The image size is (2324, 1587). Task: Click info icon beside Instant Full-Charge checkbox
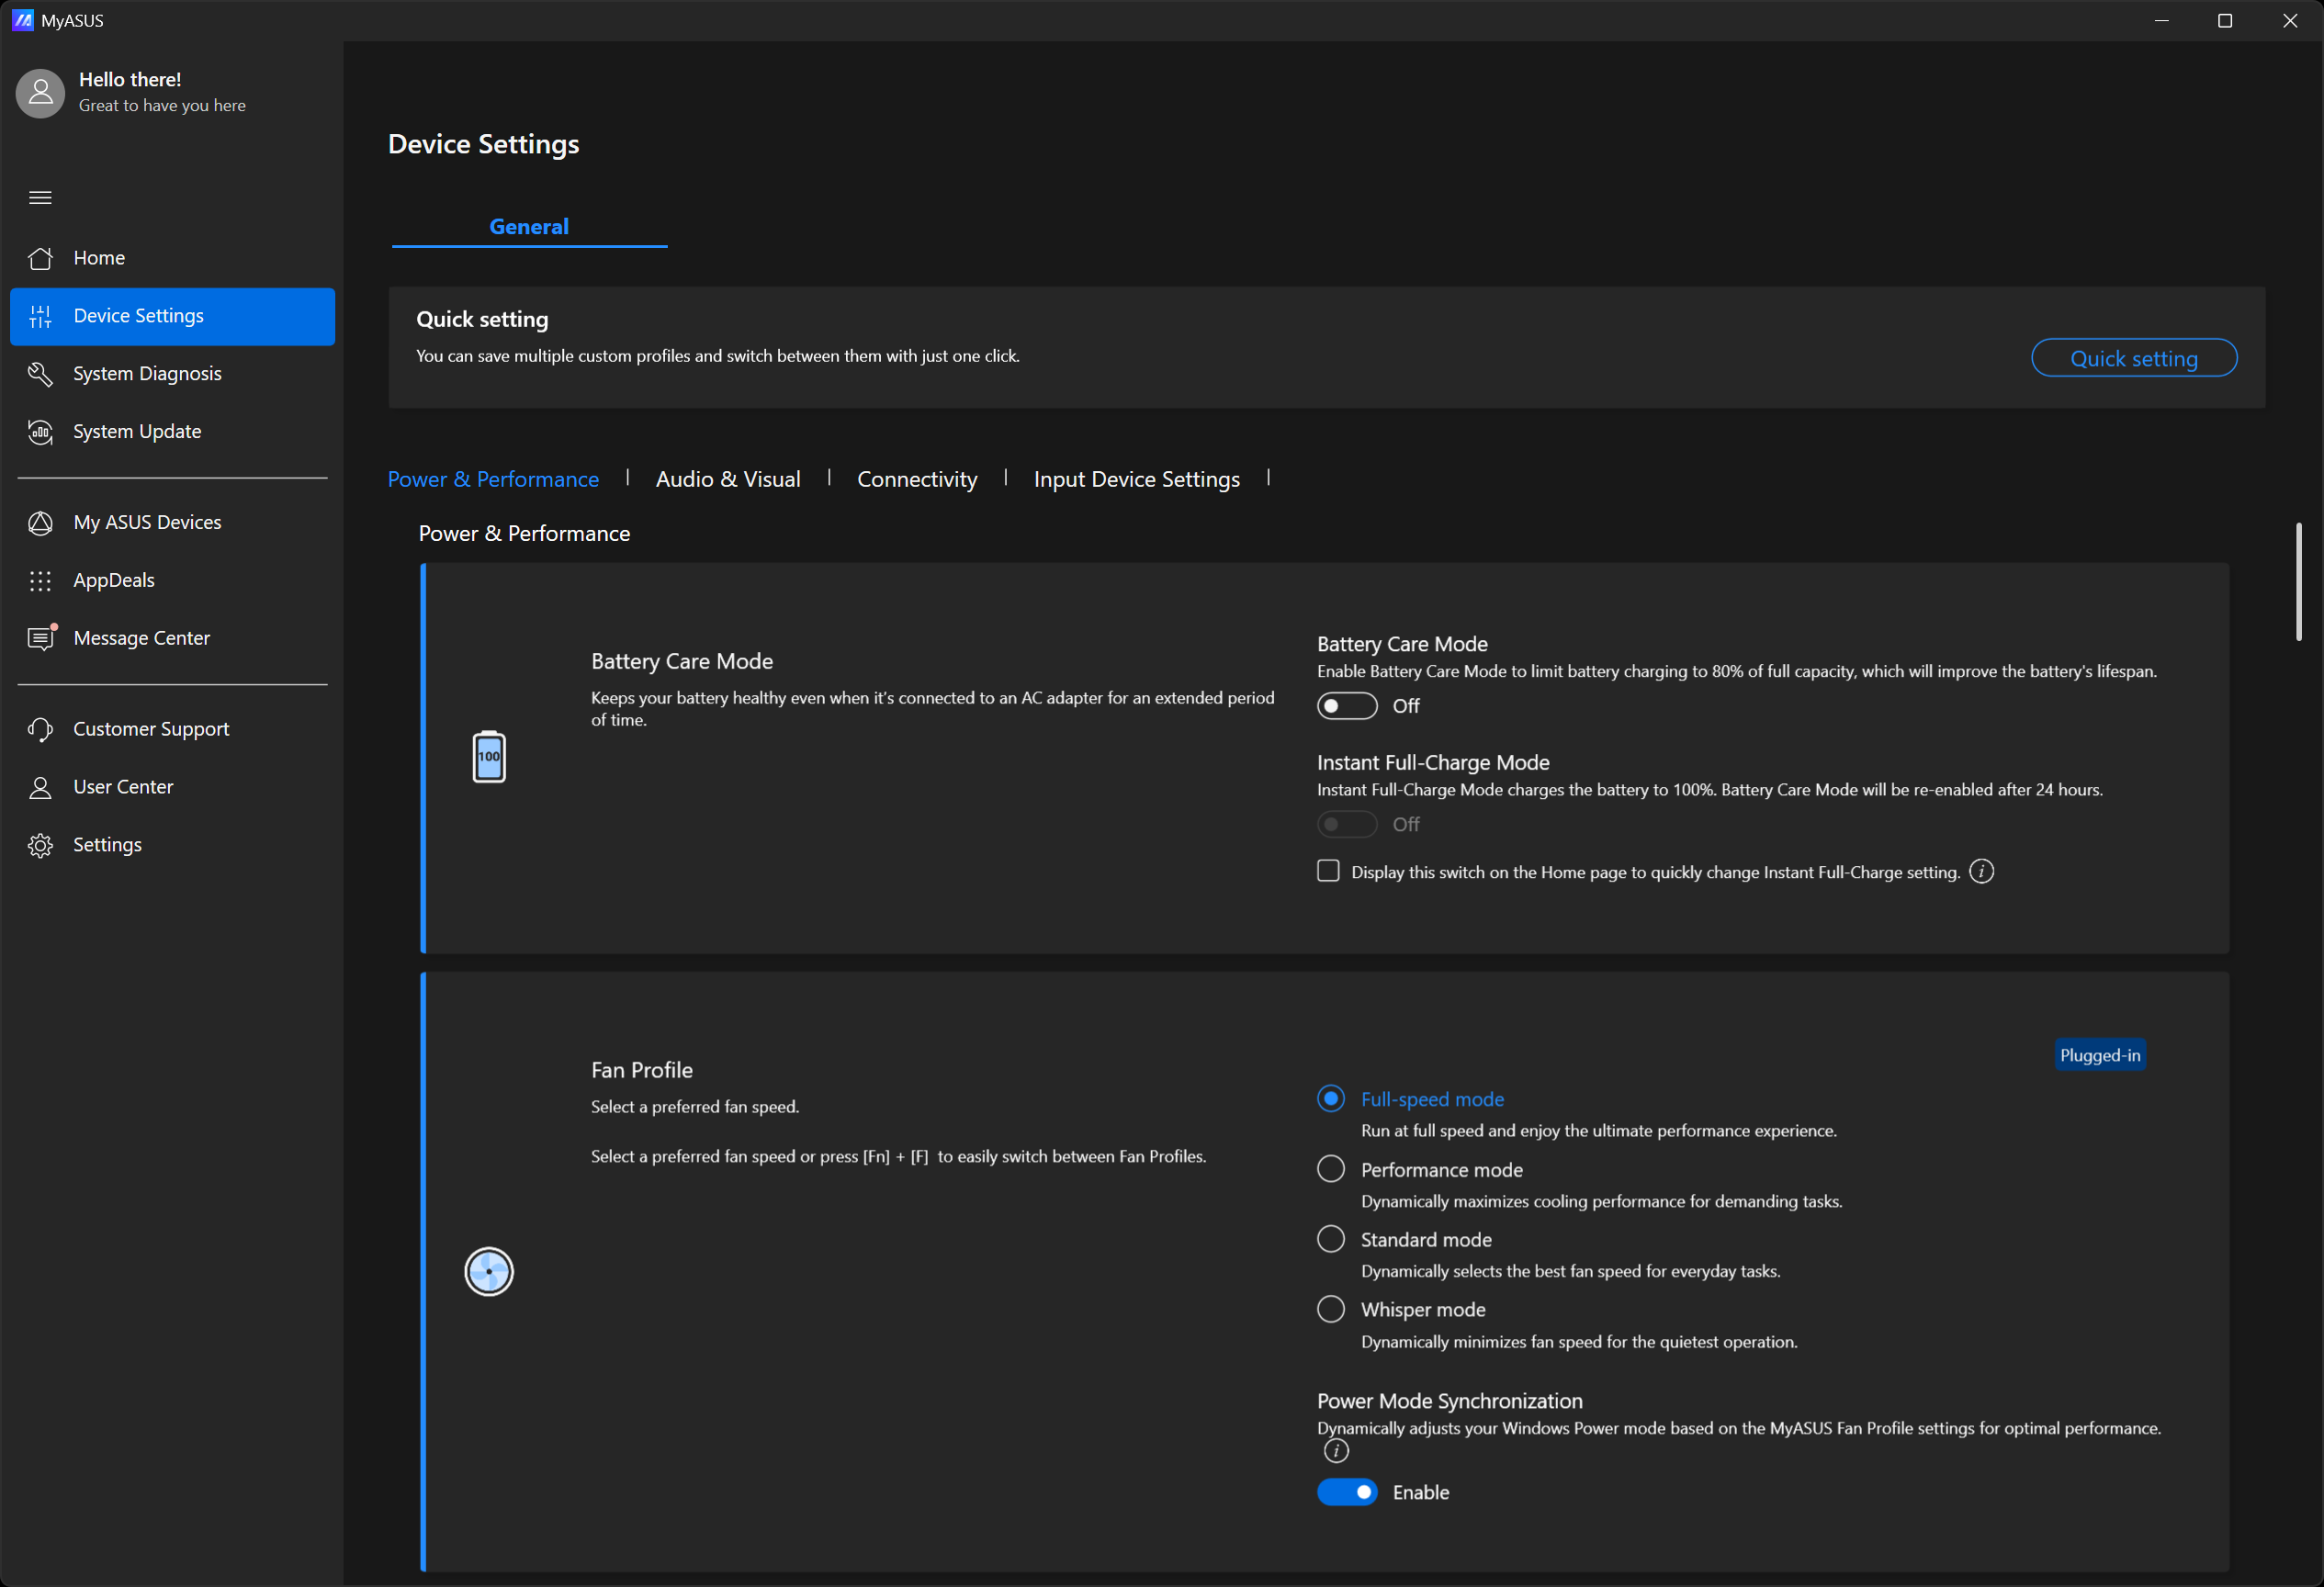coord(1981,872)
